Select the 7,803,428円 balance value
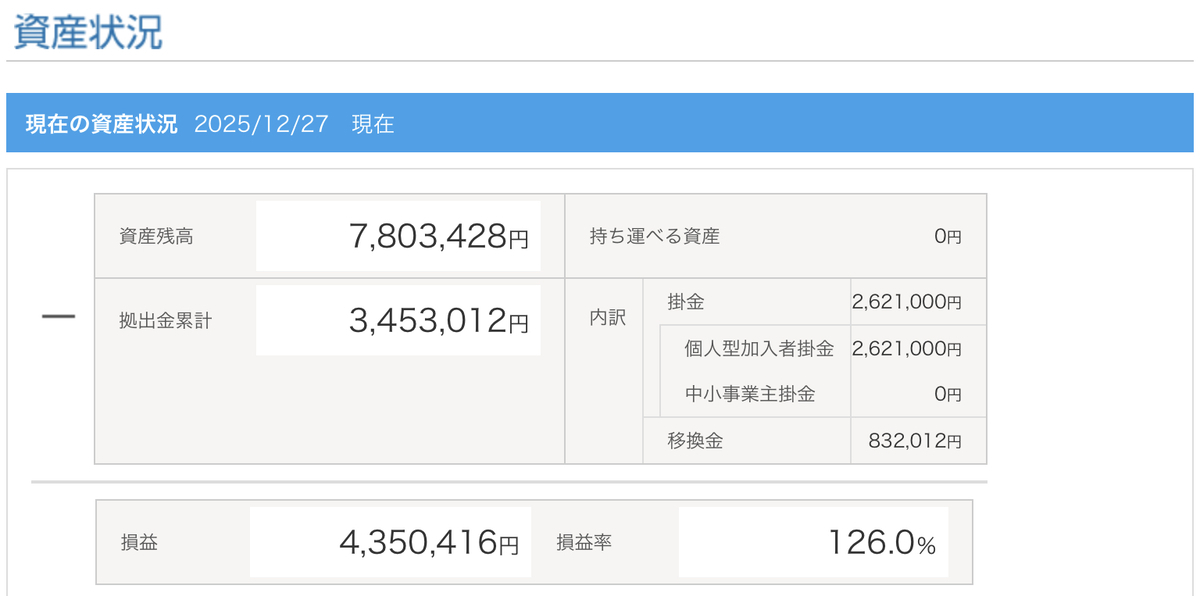The width and height of the screenshot is (1200, 596). pos(438,237)
